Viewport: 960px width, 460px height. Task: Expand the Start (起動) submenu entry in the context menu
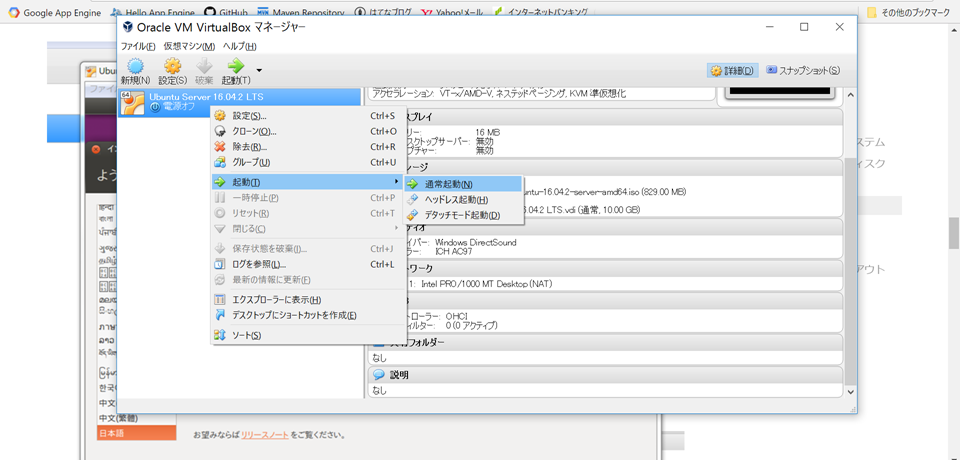tap(309, 182)
